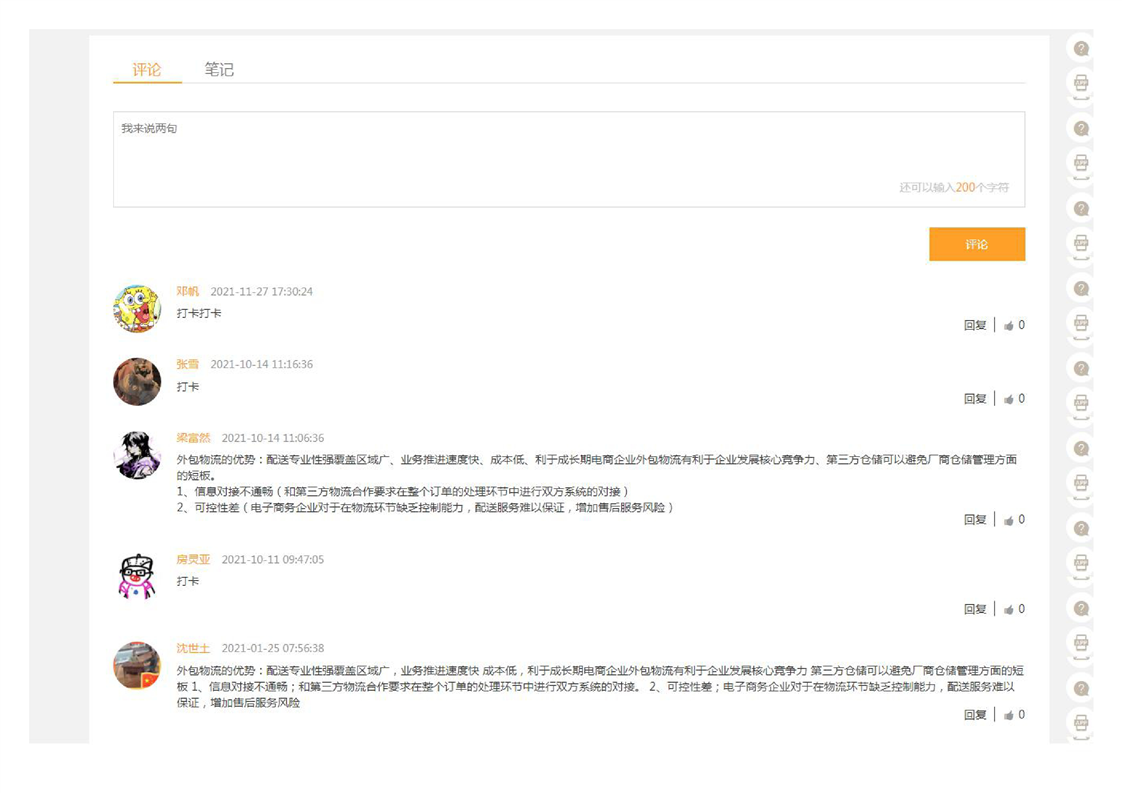The width and height of the screenshot is (1122, 793).
Task: Open 房灵亚's cartoon pig avatar
Action: pyautogui.click(x=137, y=576)
